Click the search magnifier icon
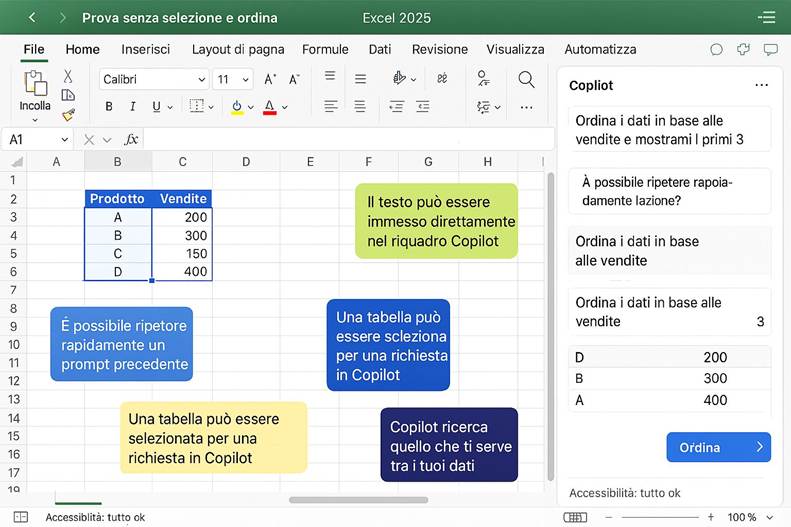 [x=526, y=80]
